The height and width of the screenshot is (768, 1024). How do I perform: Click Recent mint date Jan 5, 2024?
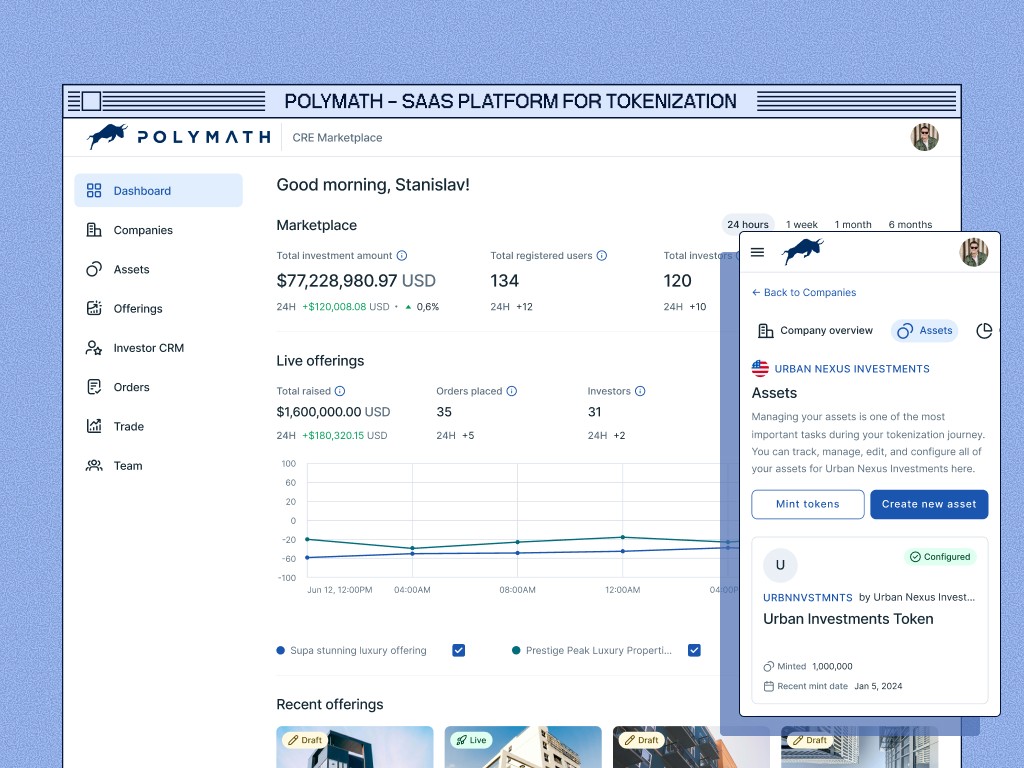(833, 686)
